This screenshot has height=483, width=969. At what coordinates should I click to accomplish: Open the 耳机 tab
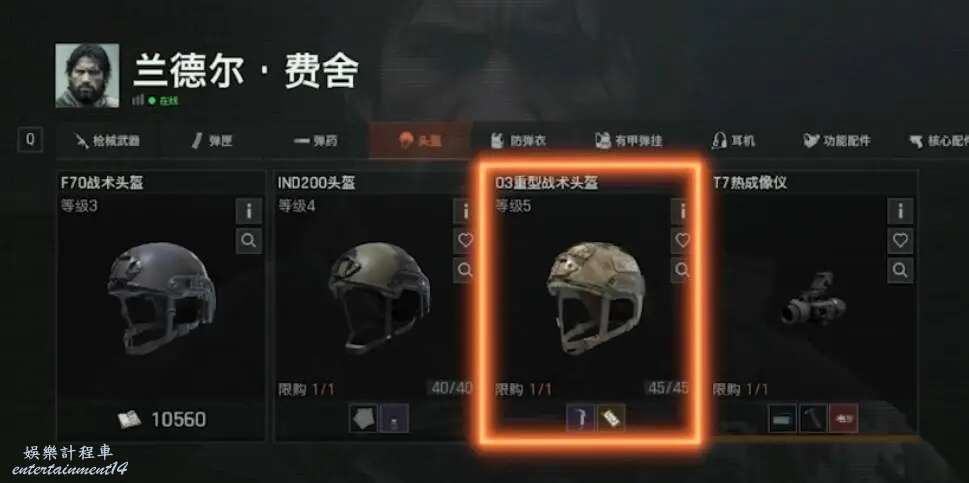733,141
